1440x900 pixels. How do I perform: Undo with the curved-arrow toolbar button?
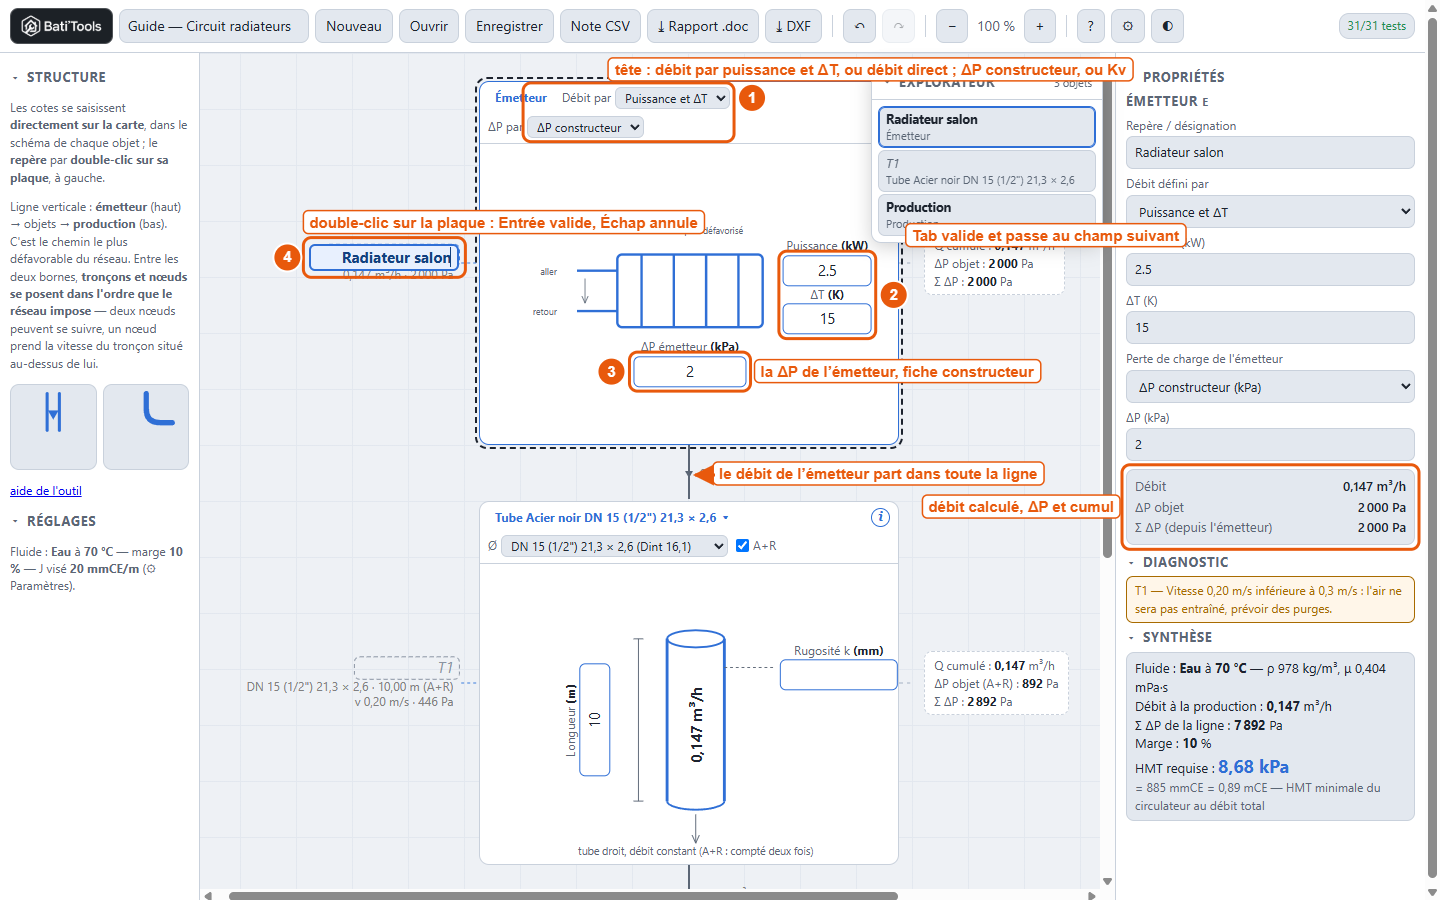click(x=859, y=26)
